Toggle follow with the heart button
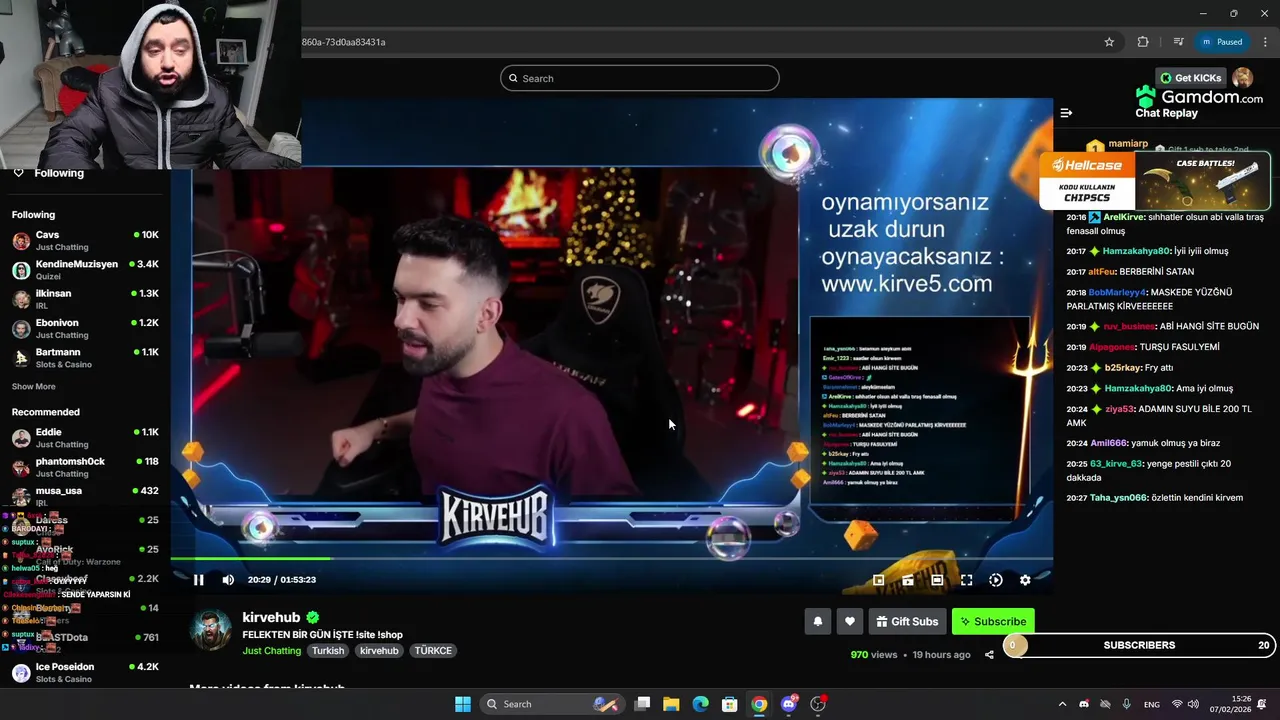 point(850,621)
